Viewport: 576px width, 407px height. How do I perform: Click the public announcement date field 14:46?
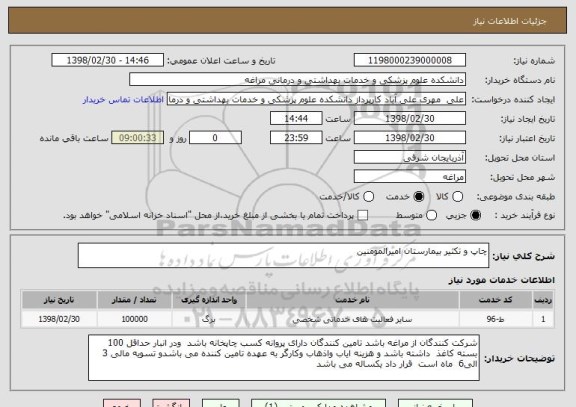tap(108, 60)
